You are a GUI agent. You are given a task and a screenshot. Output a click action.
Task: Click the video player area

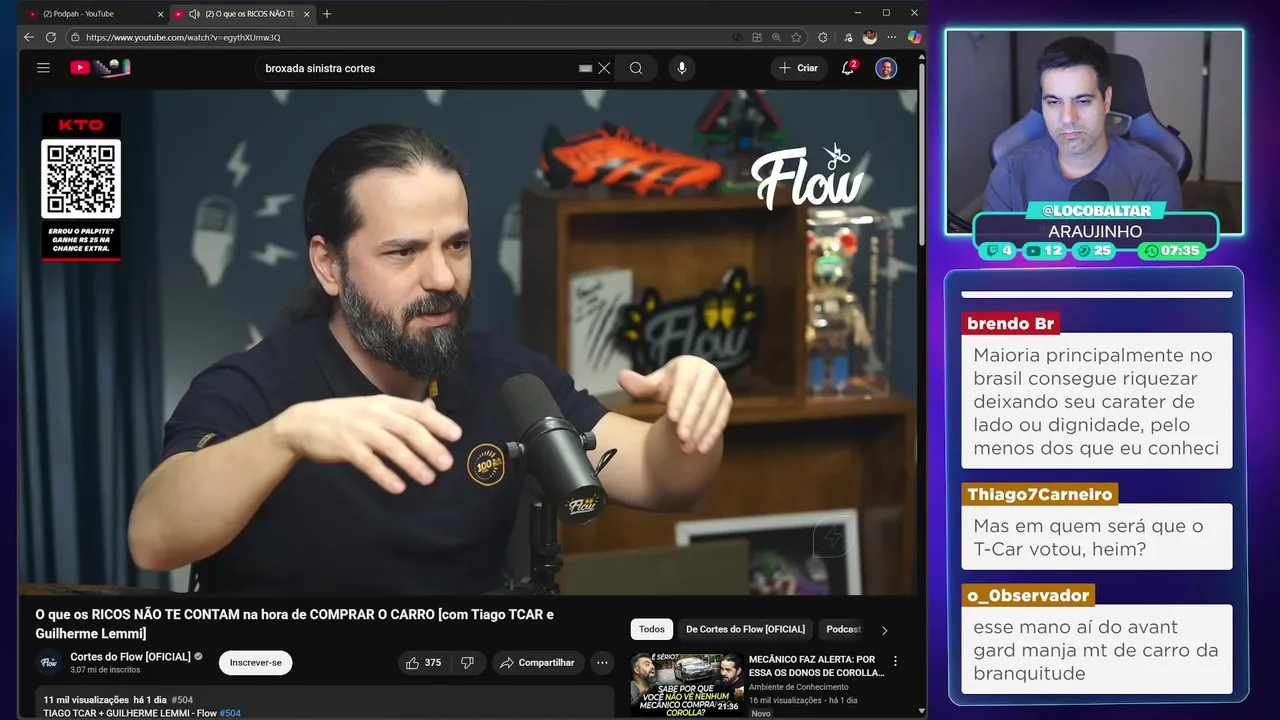click(467, 342)
